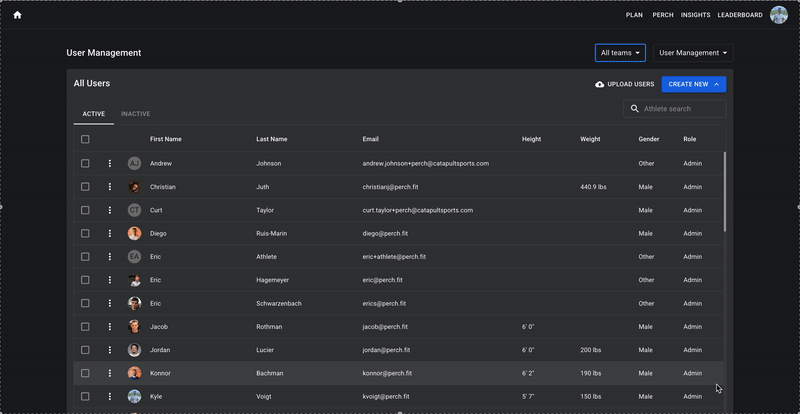Click Andrew Johnson's AJ avatar
Viewport: 800px width, 414px height.
click(x=134, y=163)
